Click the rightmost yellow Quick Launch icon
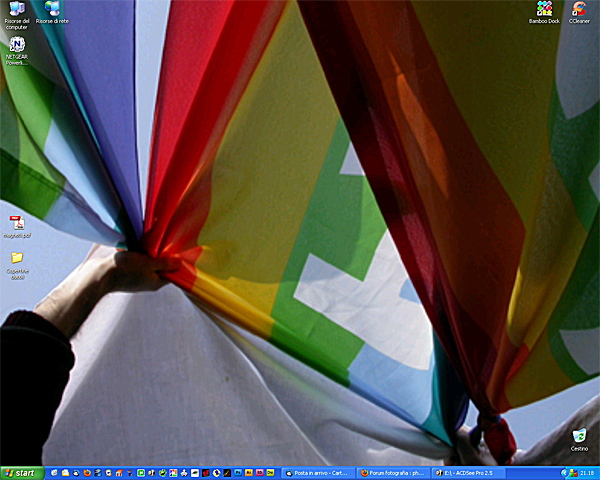600x480 pixels. click(x=271, y=472)
